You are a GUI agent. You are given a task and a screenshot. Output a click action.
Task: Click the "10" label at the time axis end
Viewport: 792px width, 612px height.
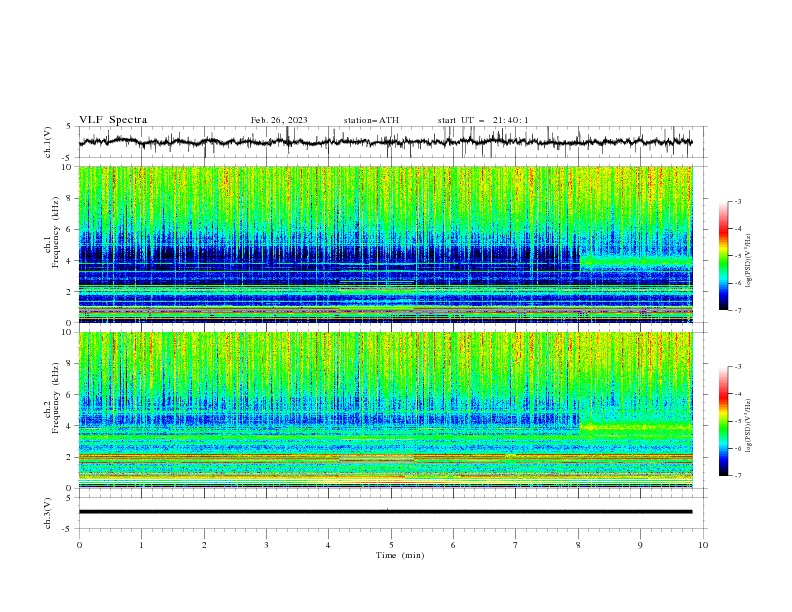pos(703,545)
